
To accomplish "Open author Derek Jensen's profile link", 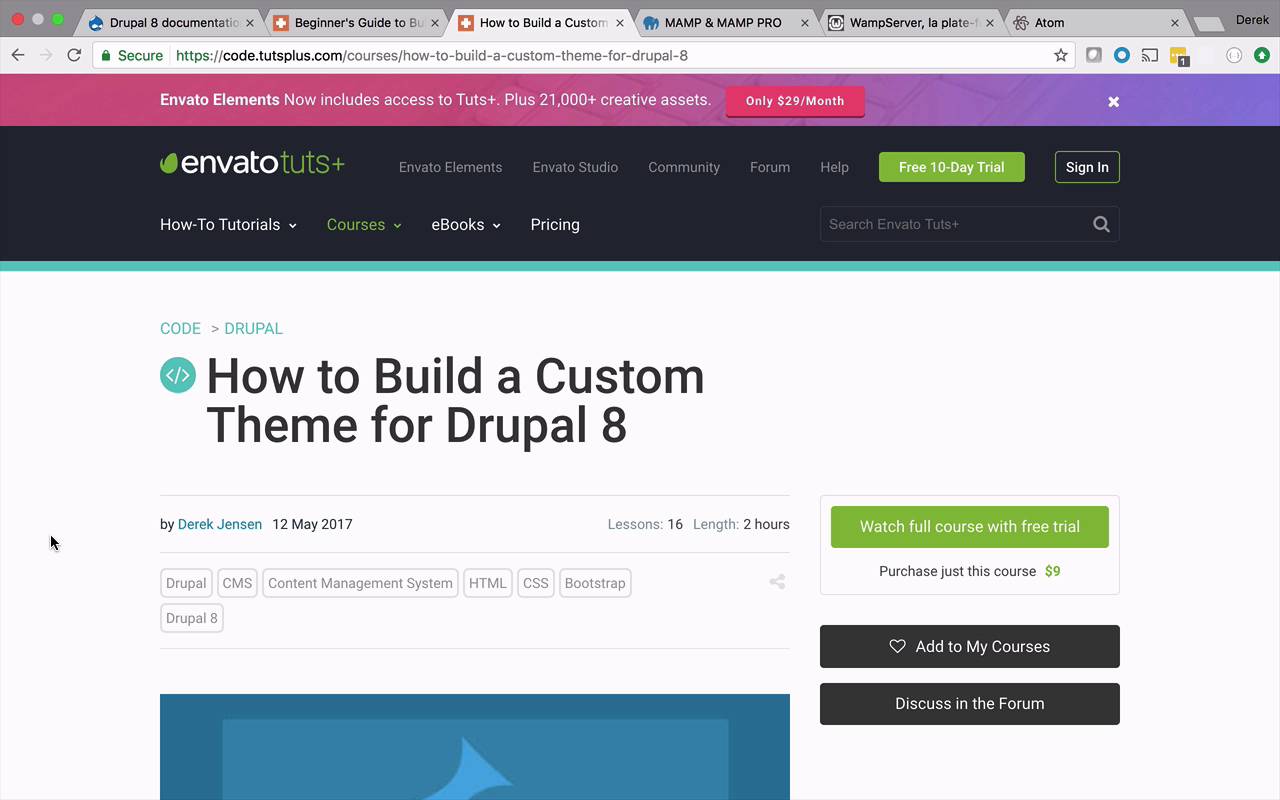I will [220, 524].
